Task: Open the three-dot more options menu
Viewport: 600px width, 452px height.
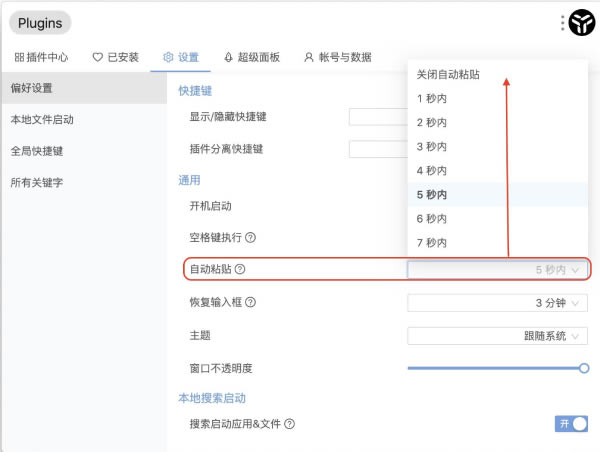Action: tap(563, 22)
